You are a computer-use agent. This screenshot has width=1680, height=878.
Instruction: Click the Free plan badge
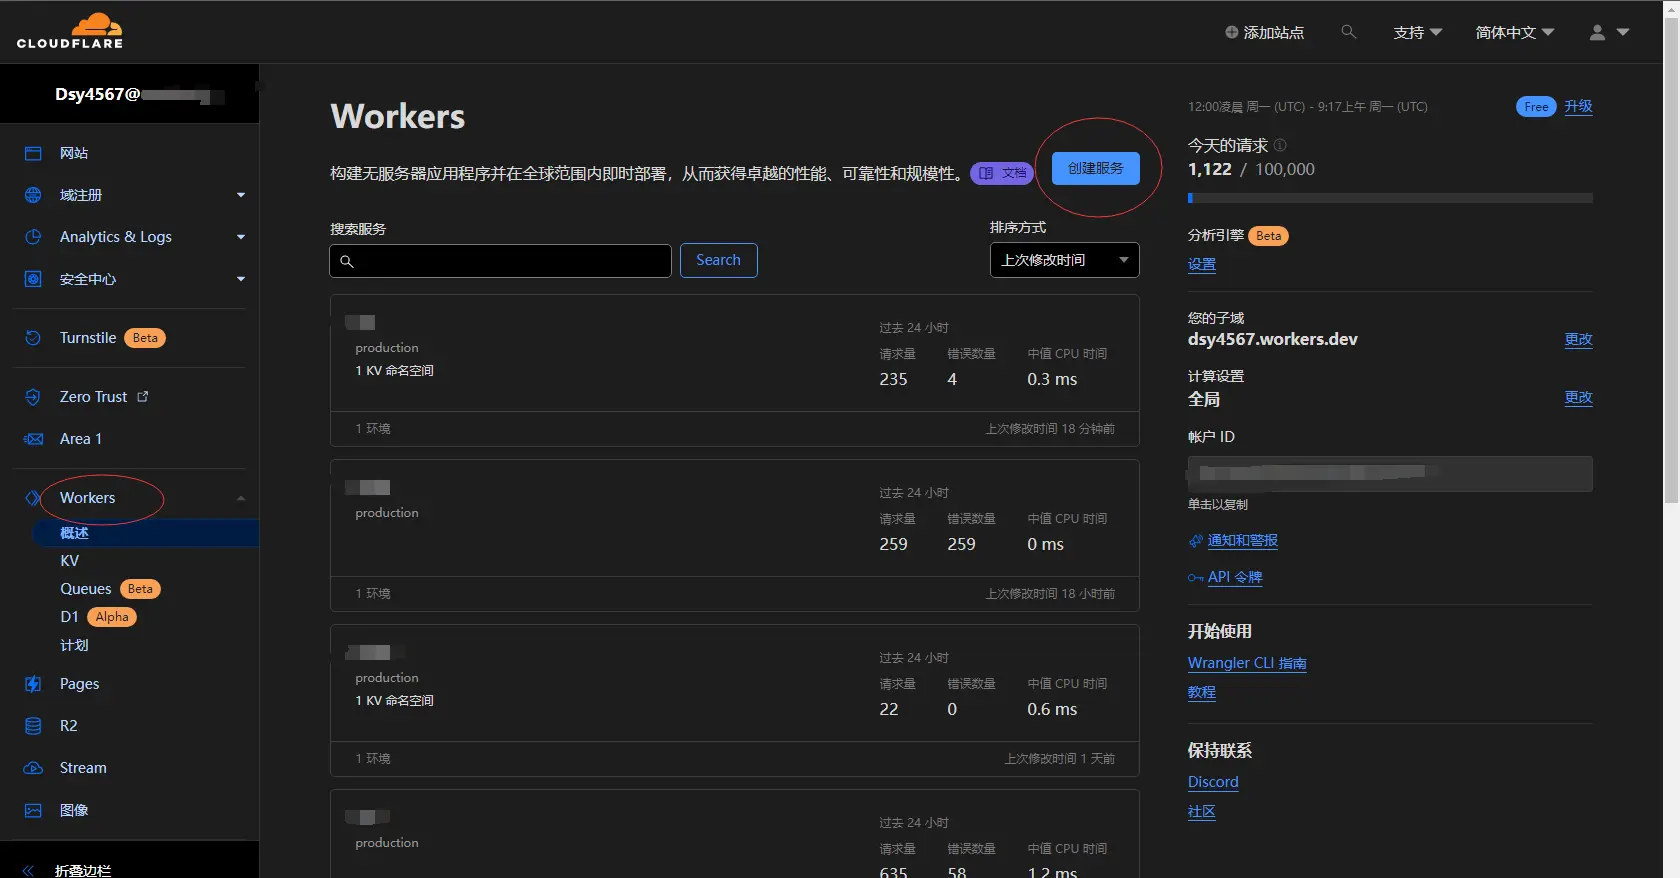pos(1536,107)
